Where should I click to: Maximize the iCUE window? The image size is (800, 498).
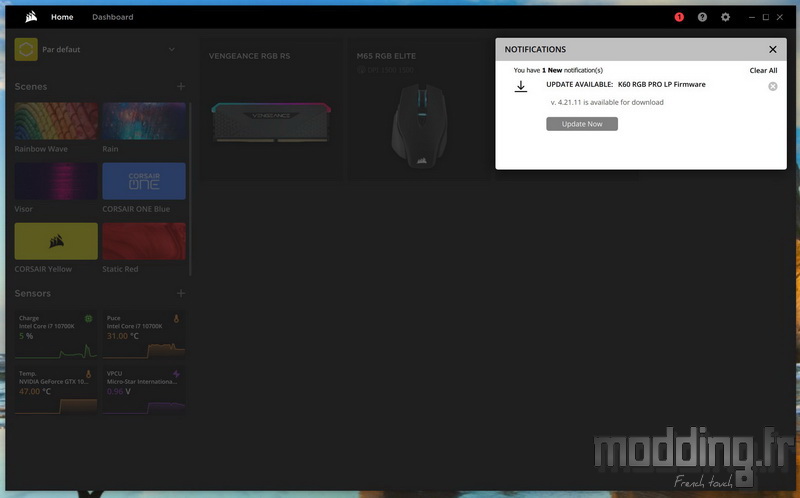tap(766, 17)
